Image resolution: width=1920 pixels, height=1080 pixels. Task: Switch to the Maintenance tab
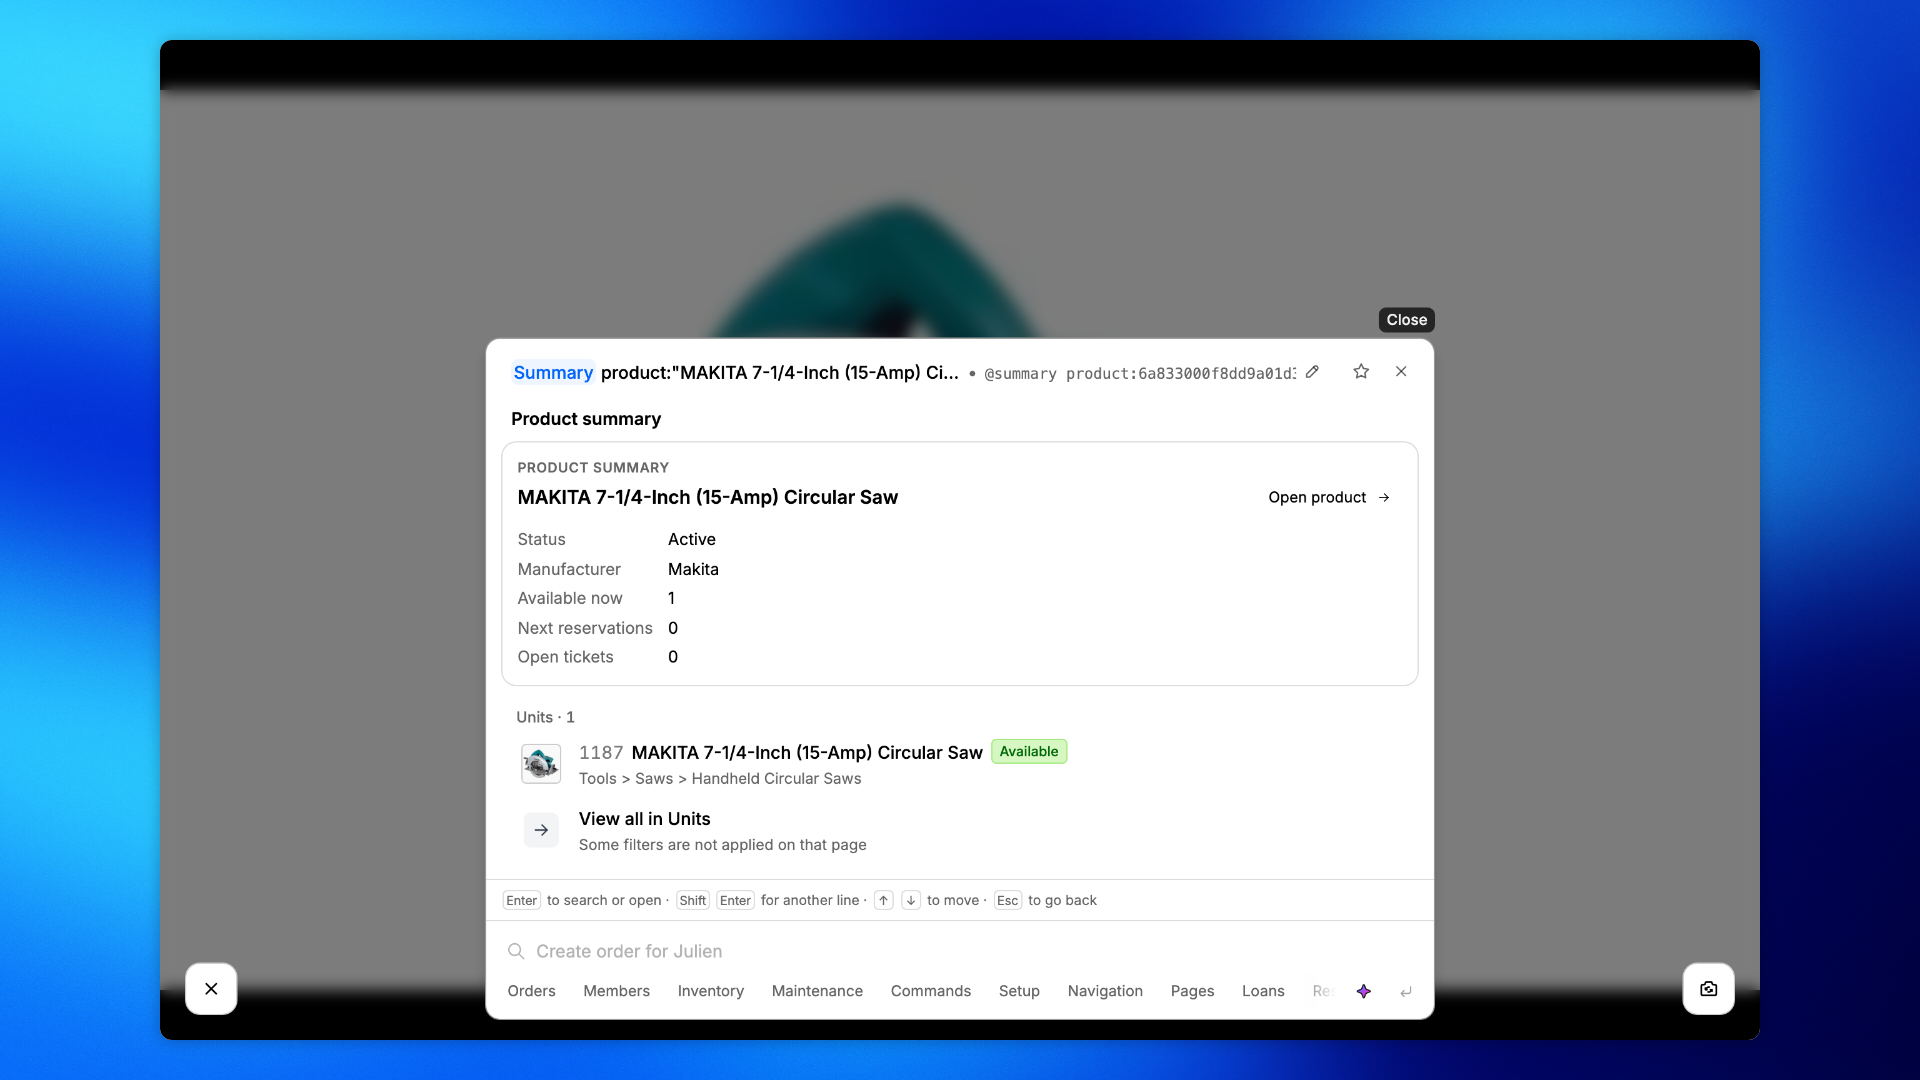click(x=817, y=991)
